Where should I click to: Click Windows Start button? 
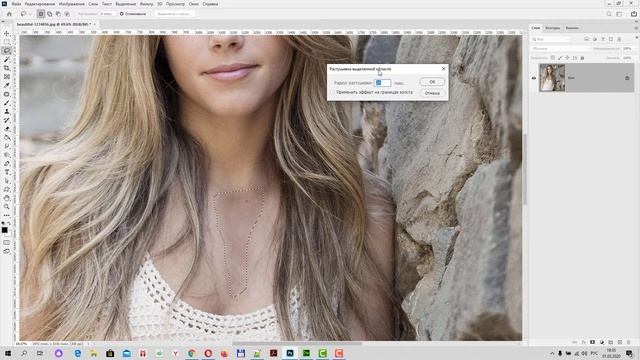click(8, 353)
